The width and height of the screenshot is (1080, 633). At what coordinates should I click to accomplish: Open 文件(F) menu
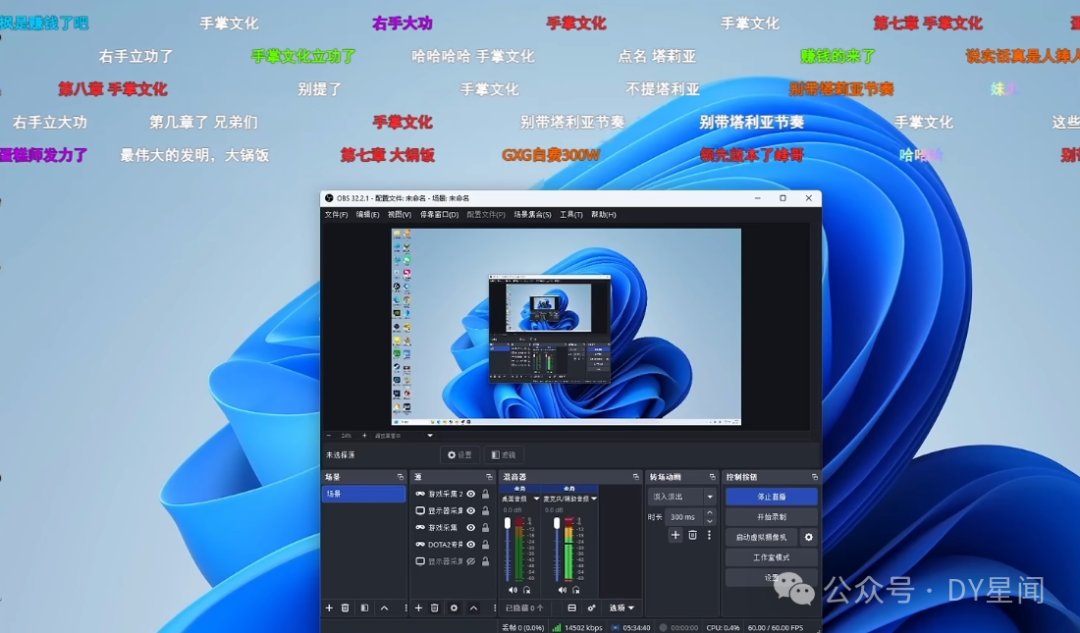pyautogui.click(x=336, y=215)
